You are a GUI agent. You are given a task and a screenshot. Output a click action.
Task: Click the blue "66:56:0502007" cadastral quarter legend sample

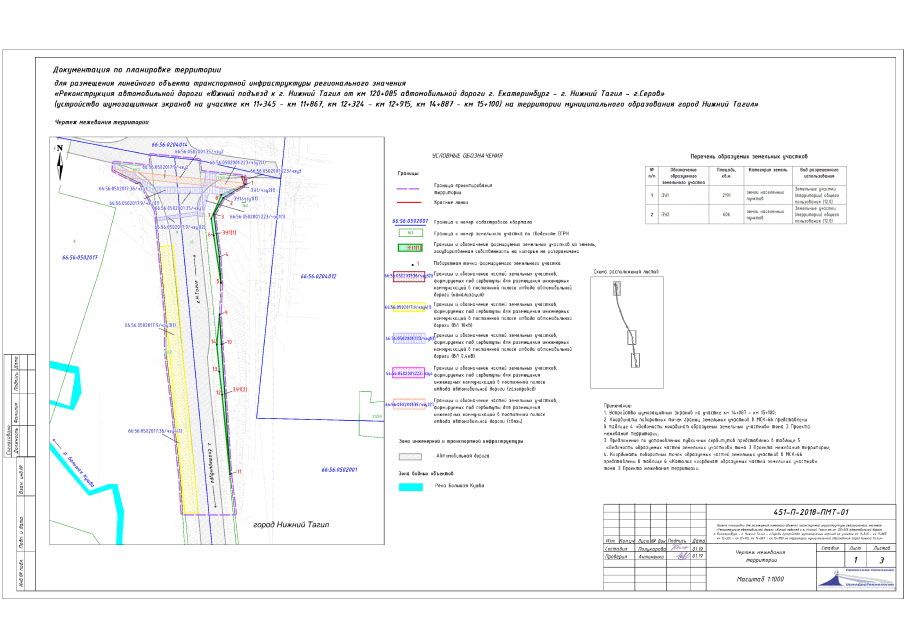click(x=410, y=222)
